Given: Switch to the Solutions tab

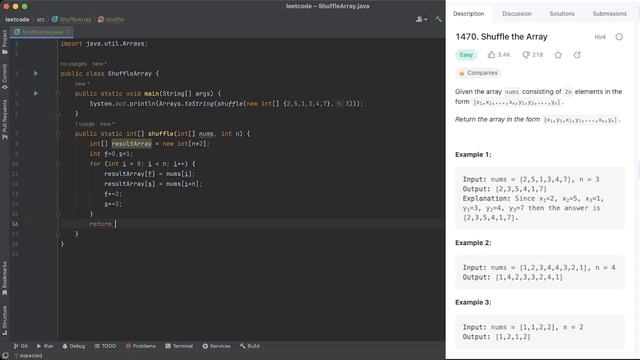Looking at the screenshot, I should (x=562, y=13).
